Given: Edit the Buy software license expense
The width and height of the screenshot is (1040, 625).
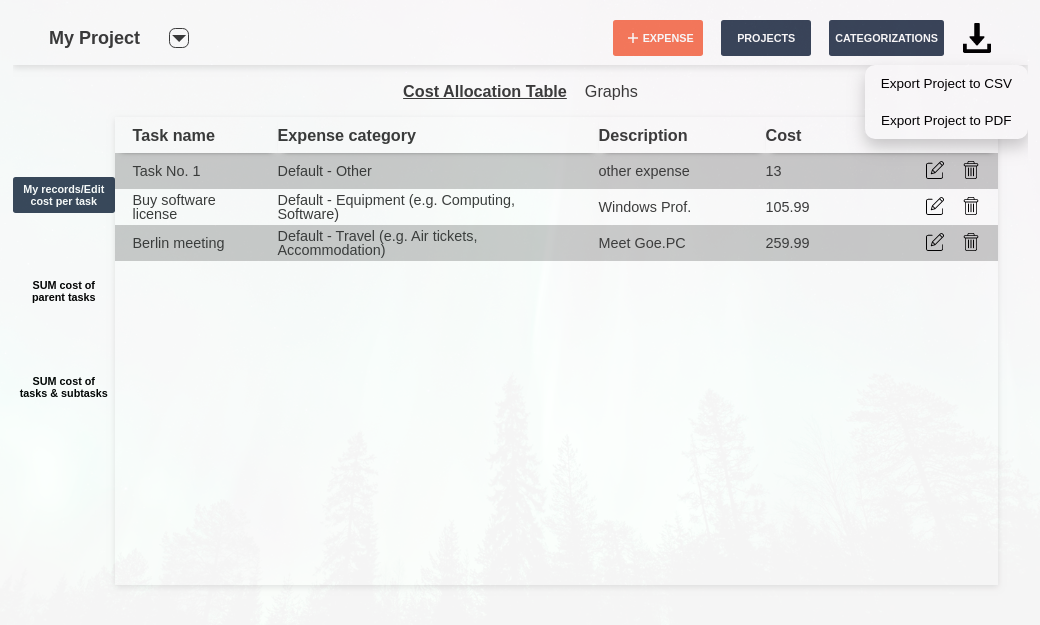Looking at the screenshot, I should point(935,206).
